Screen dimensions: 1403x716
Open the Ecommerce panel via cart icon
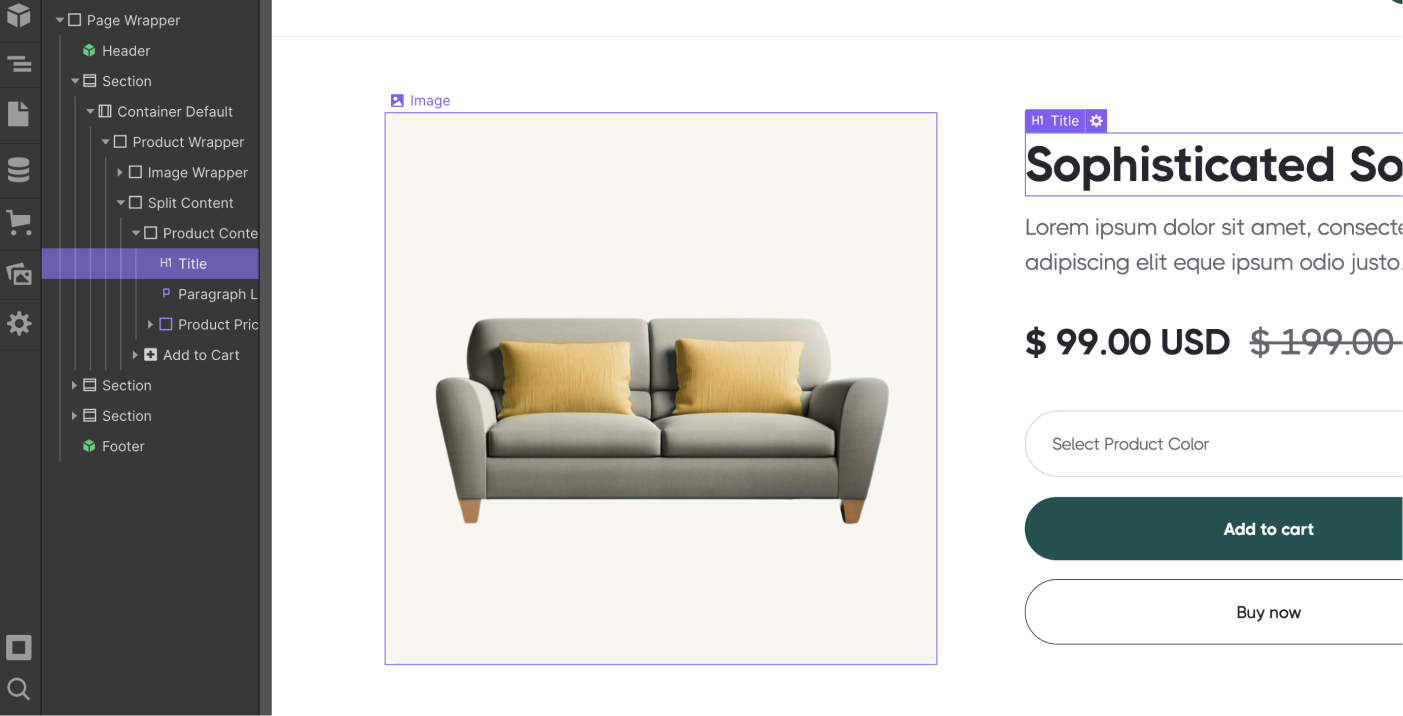20,222
